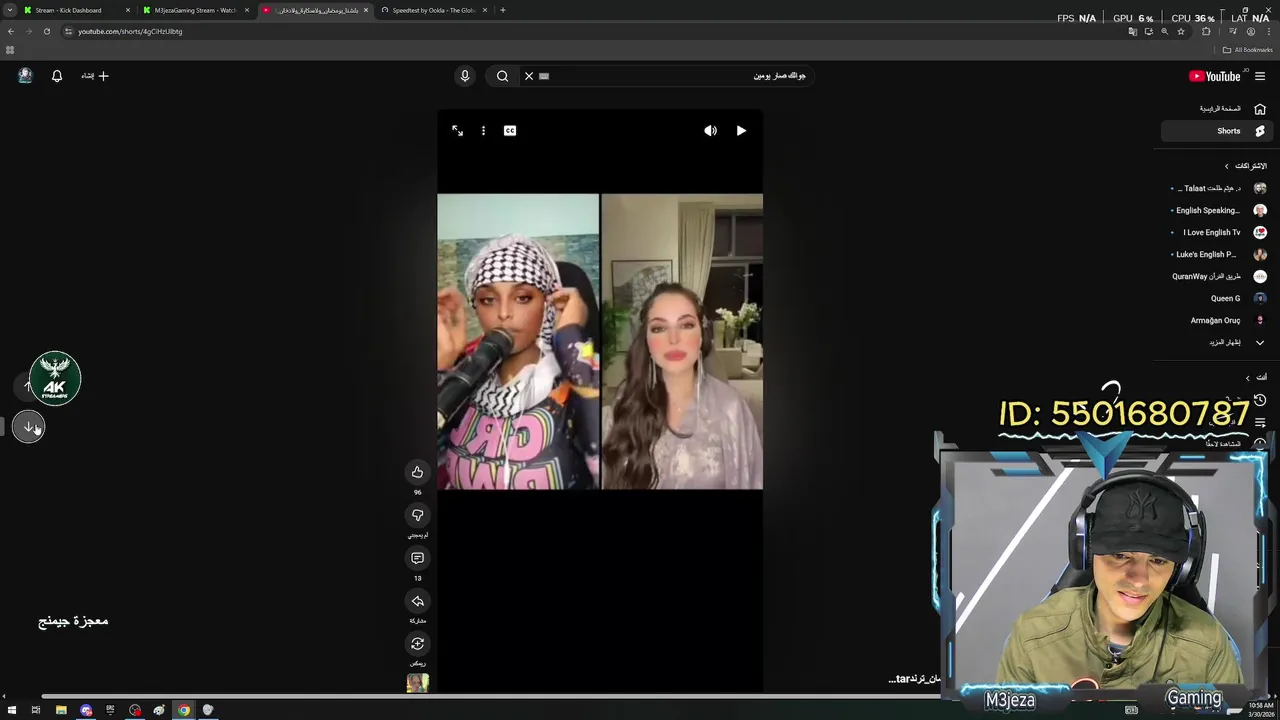Open the Windows Start menu

tap(11, 710)
